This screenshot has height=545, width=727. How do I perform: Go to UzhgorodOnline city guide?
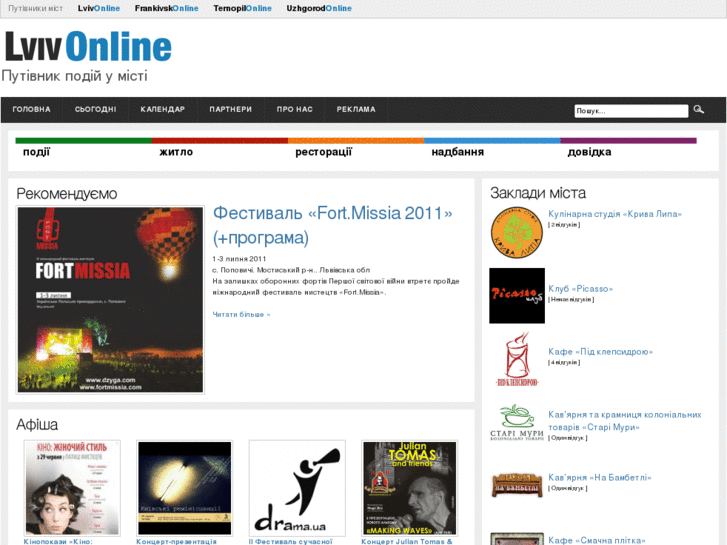point(319,8)
